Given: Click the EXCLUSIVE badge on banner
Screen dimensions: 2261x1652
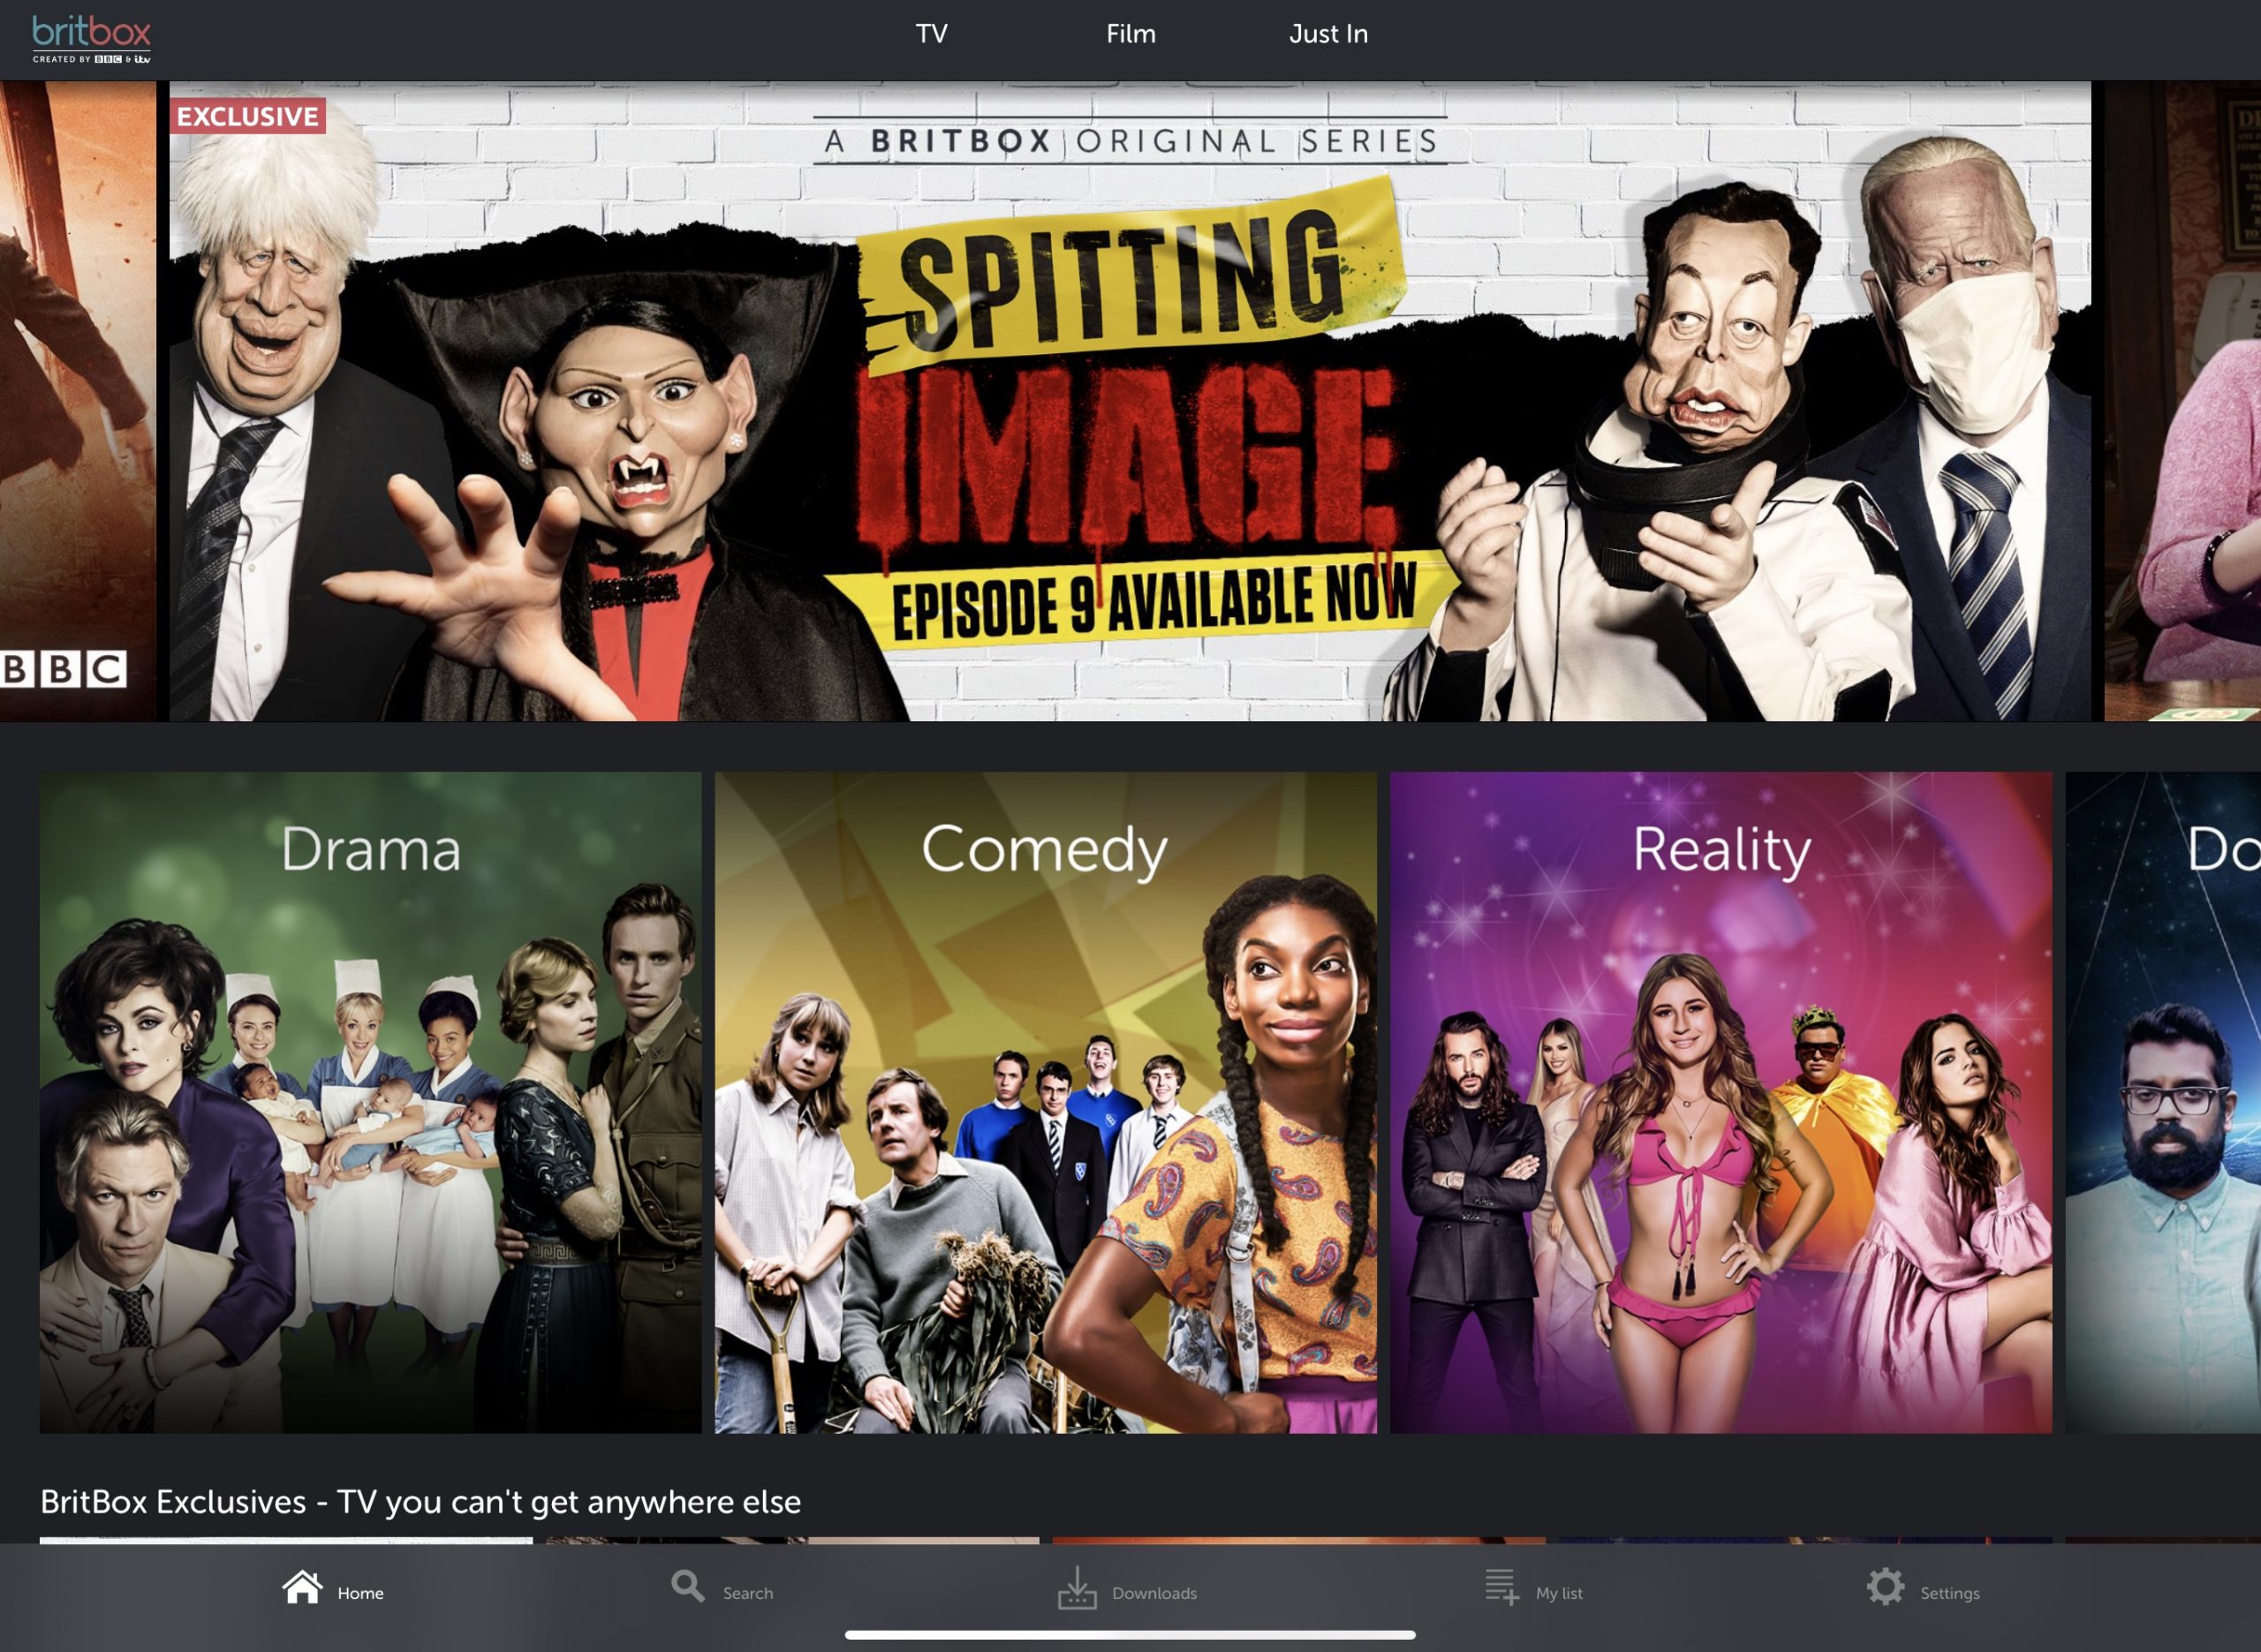Looking at the screenshot, I should (247, 116).
